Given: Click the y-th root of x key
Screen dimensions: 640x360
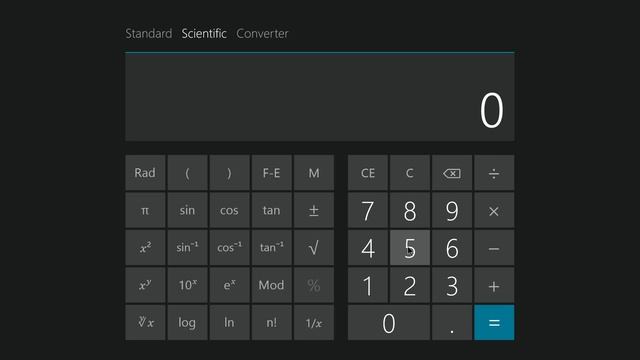Looking at the screenshot, I should click(x=145, y=322).
